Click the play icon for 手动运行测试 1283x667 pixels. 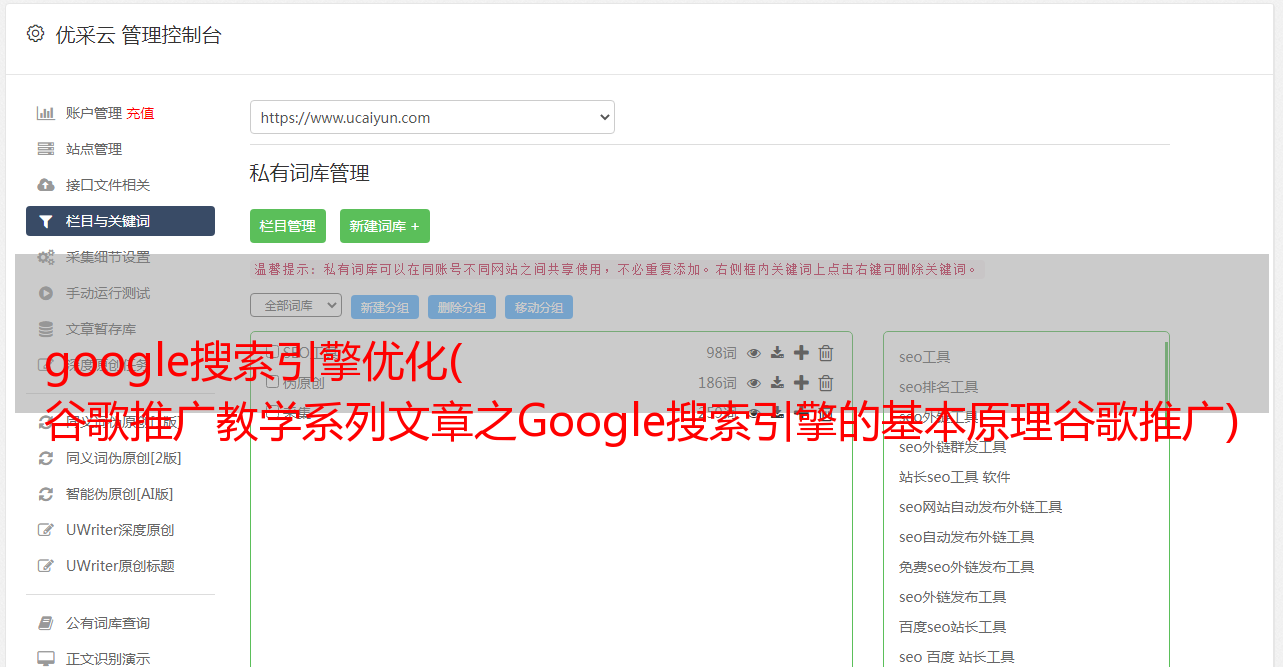[x=46, y=293]
